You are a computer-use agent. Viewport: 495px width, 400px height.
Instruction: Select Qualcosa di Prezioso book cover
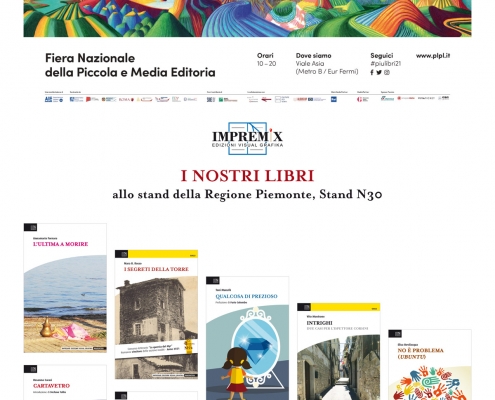247,338
